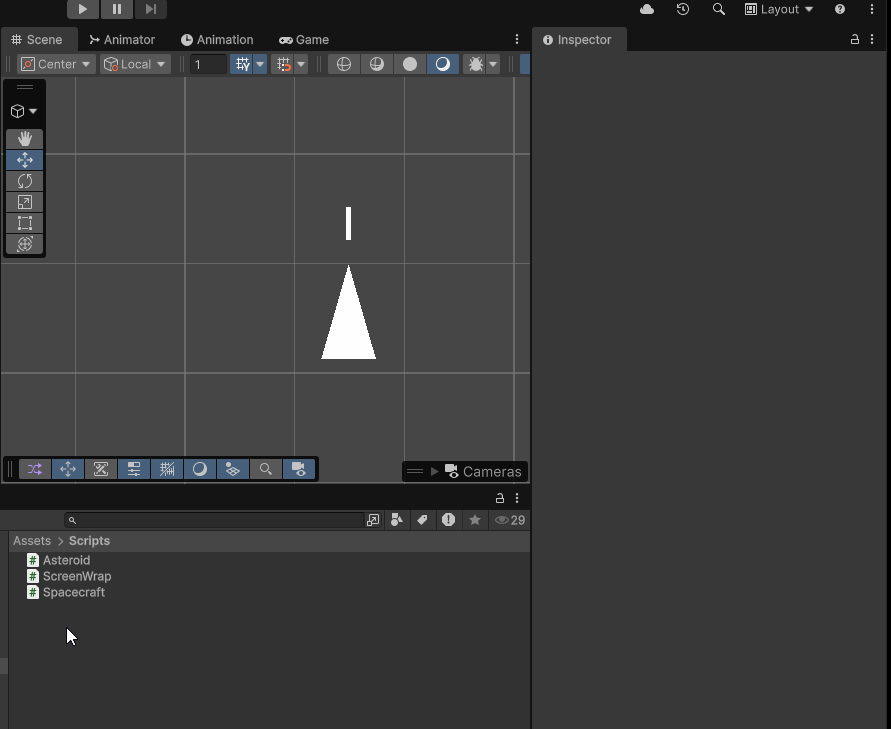The image size is (891, 729).
Task: Open Unity Cloud services icon
Action: [x=647, y=9]
